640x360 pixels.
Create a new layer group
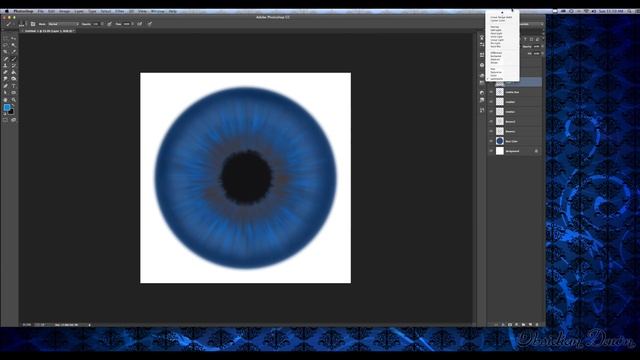click(524, 324)
